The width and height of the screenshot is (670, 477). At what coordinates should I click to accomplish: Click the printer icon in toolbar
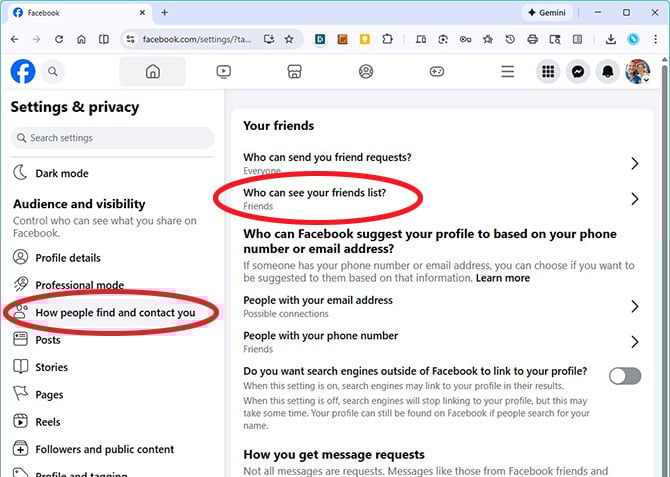point(532,39)
